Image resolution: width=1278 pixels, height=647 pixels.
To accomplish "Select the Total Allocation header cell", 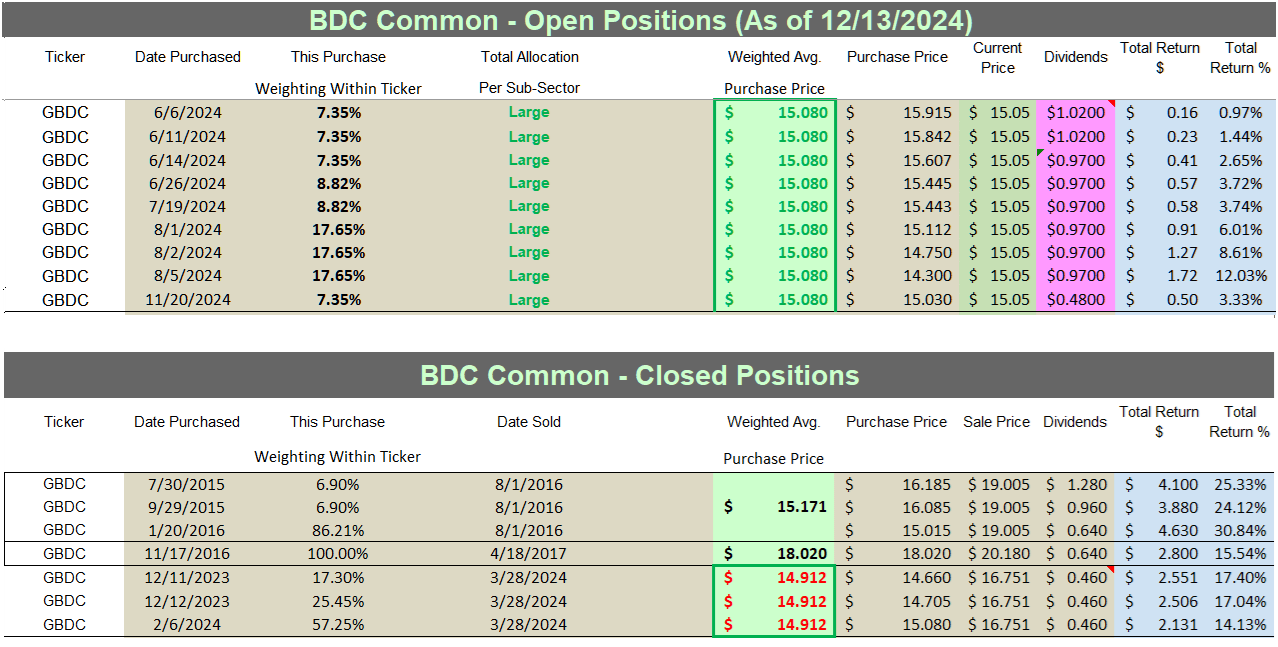I will 529,57.
